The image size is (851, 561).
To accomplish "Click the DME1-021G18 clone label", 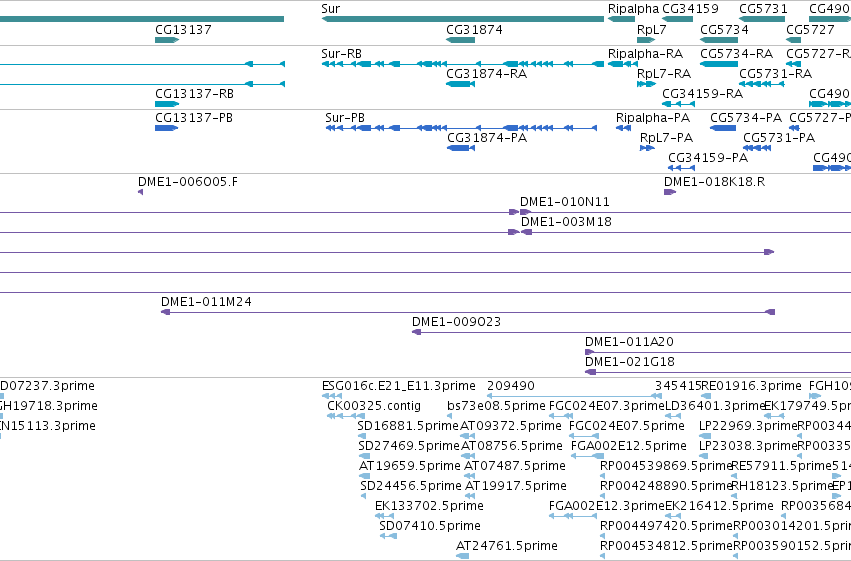I will pyautogui.click(x=630, y=362).
